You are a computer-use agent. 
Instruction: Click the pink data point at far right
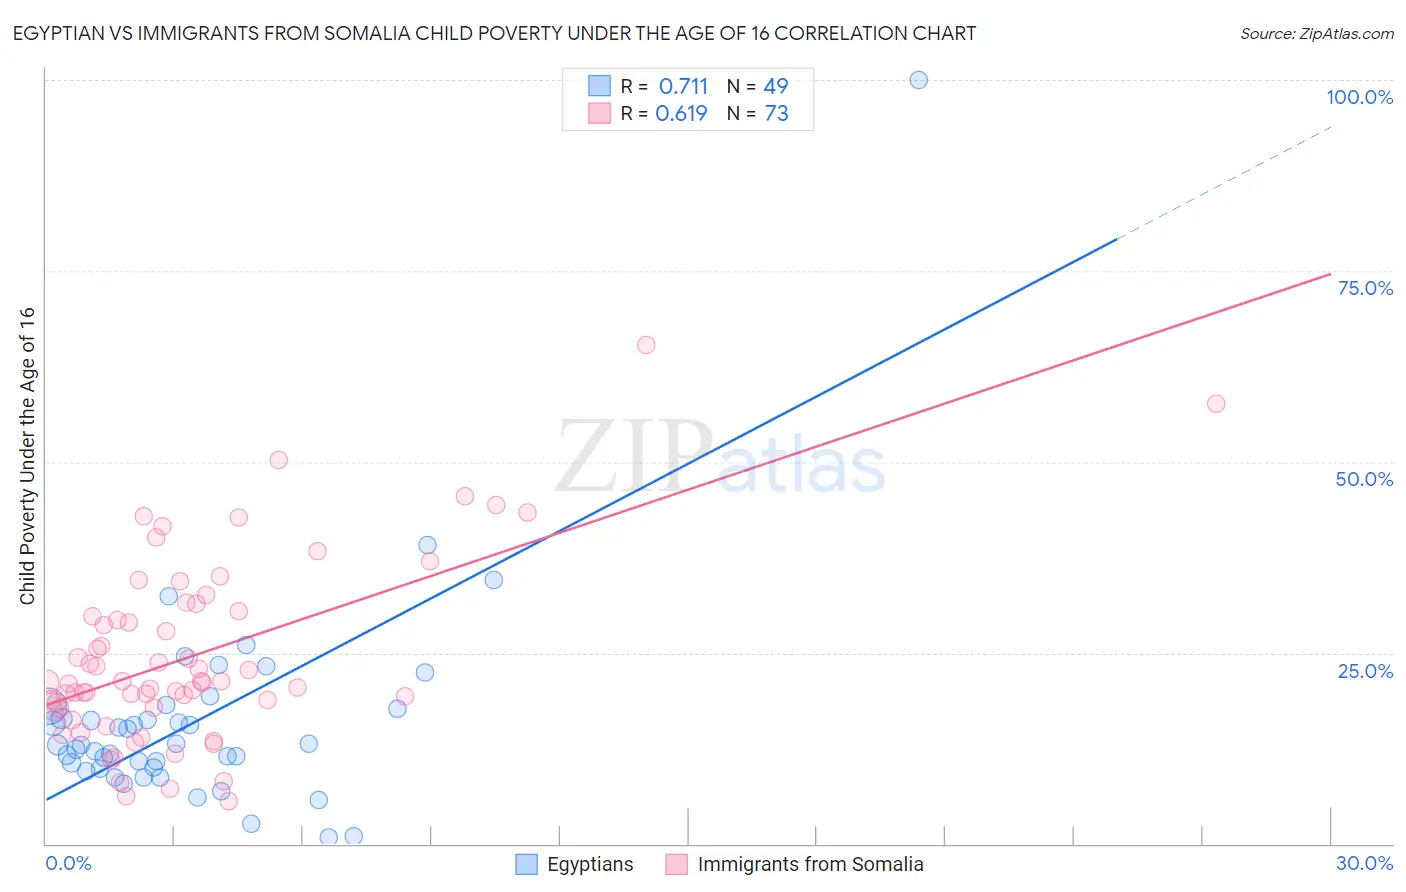[1216, 404]
